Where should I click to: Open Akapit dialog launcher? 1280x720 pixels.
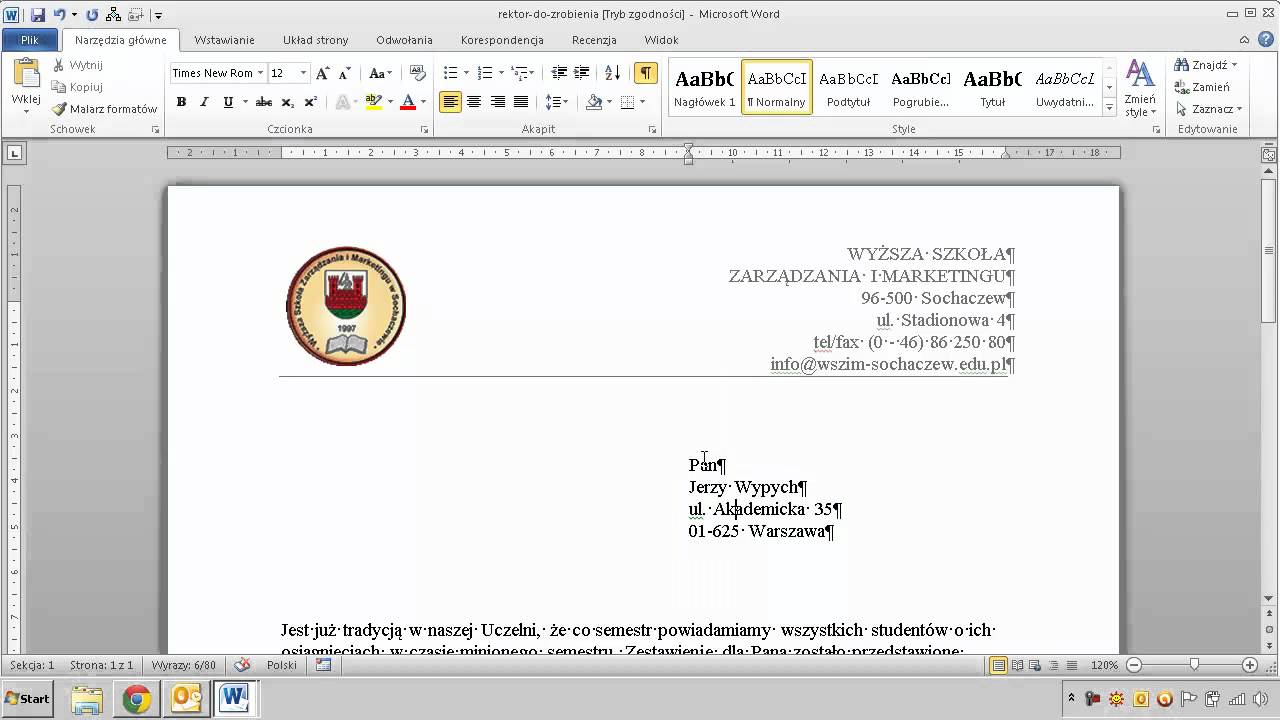(653, 130)
